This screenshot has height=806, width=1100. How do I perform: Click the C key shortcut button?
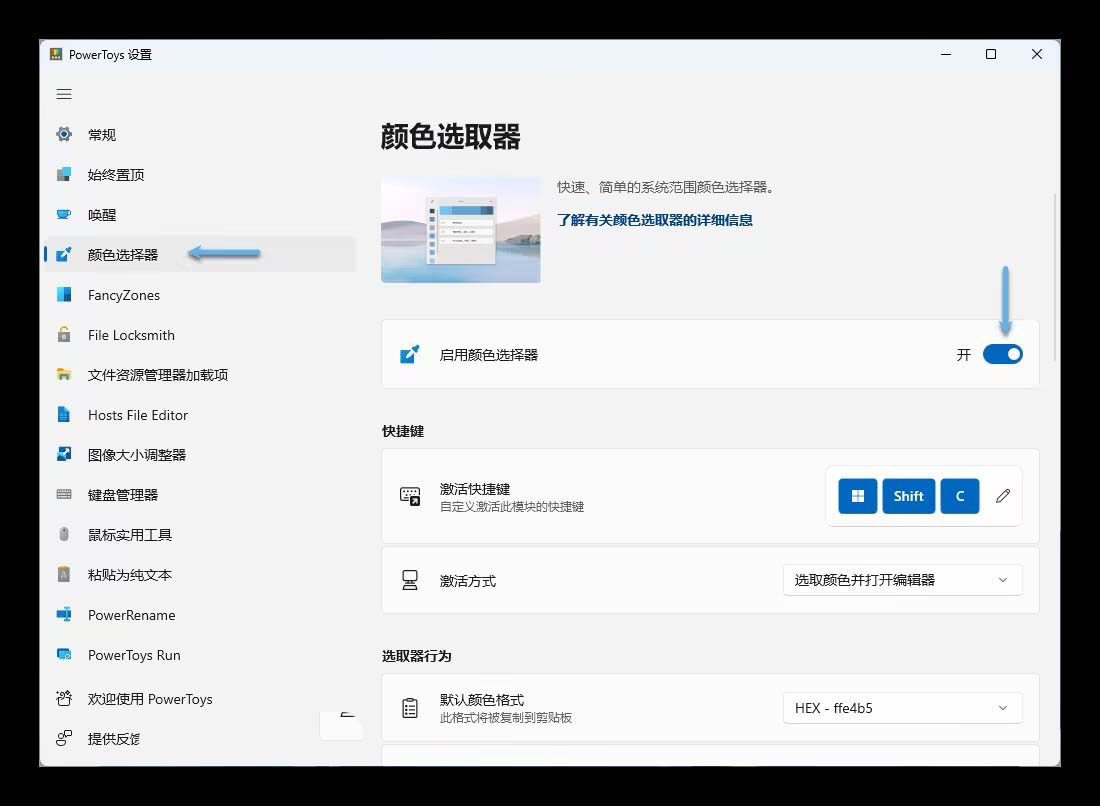point(960,496)
